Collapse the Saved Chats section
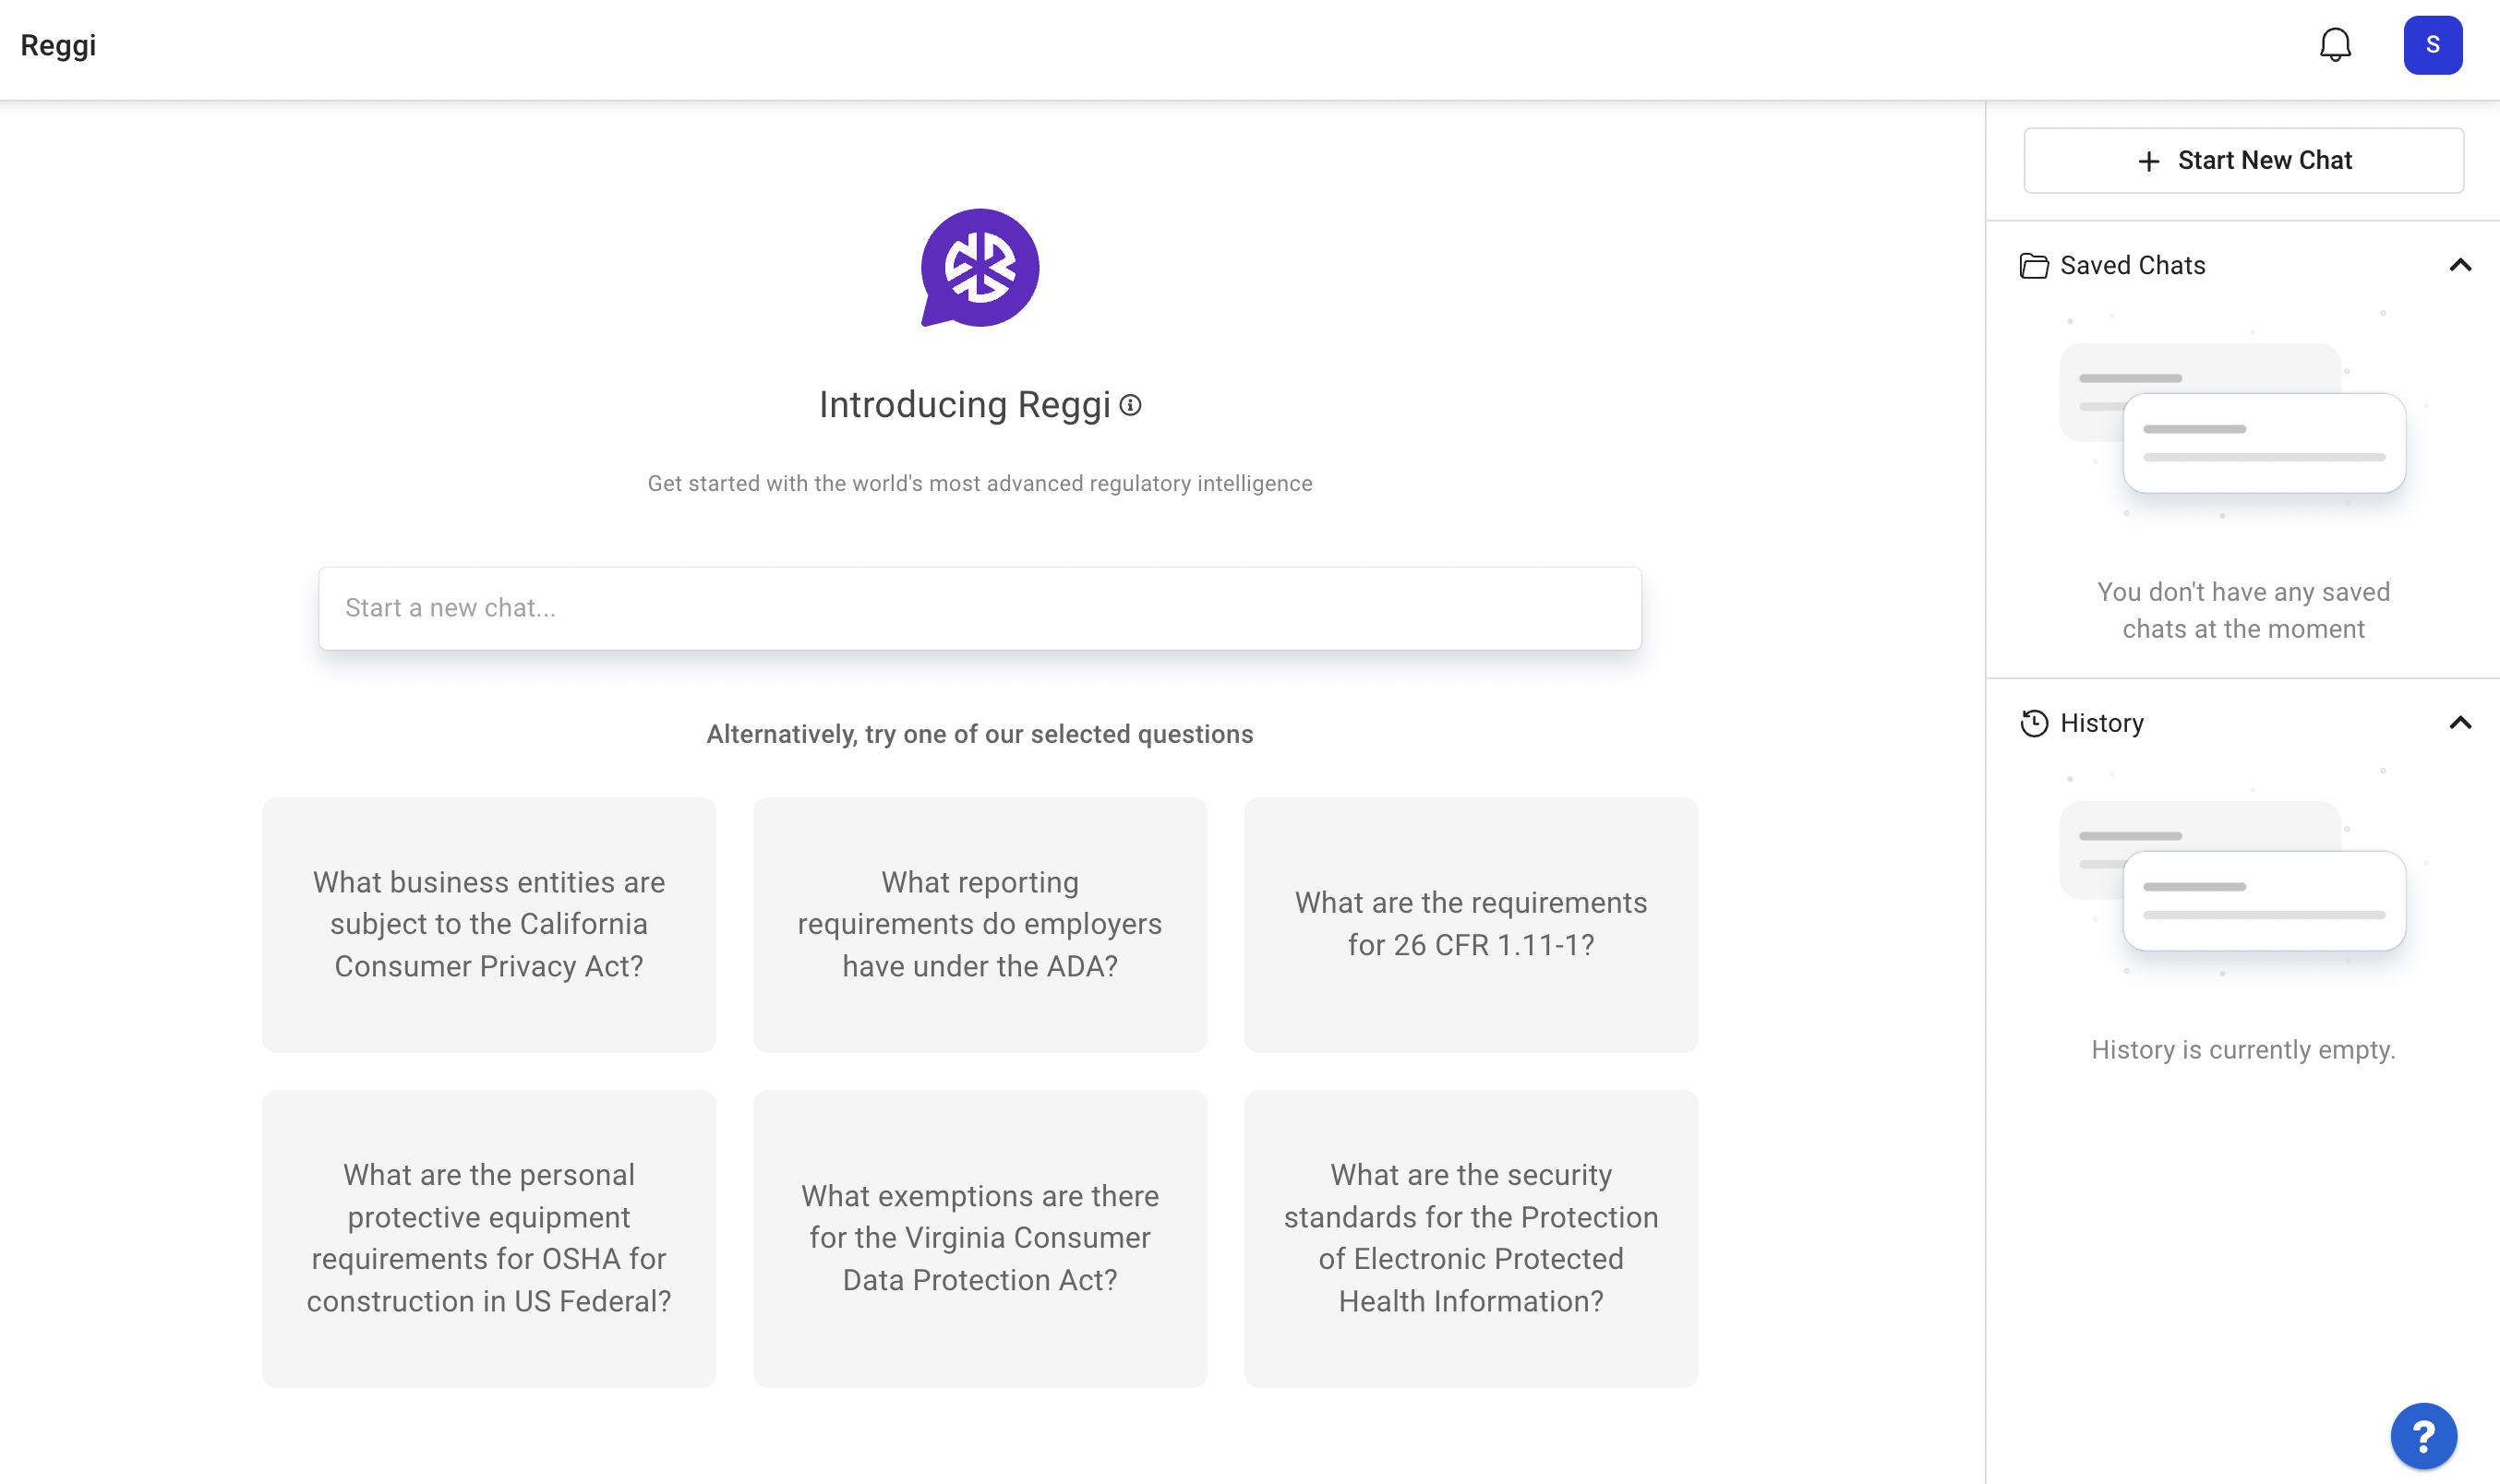Screen dimensions: 2500x1484 [x=2460, y=265]
